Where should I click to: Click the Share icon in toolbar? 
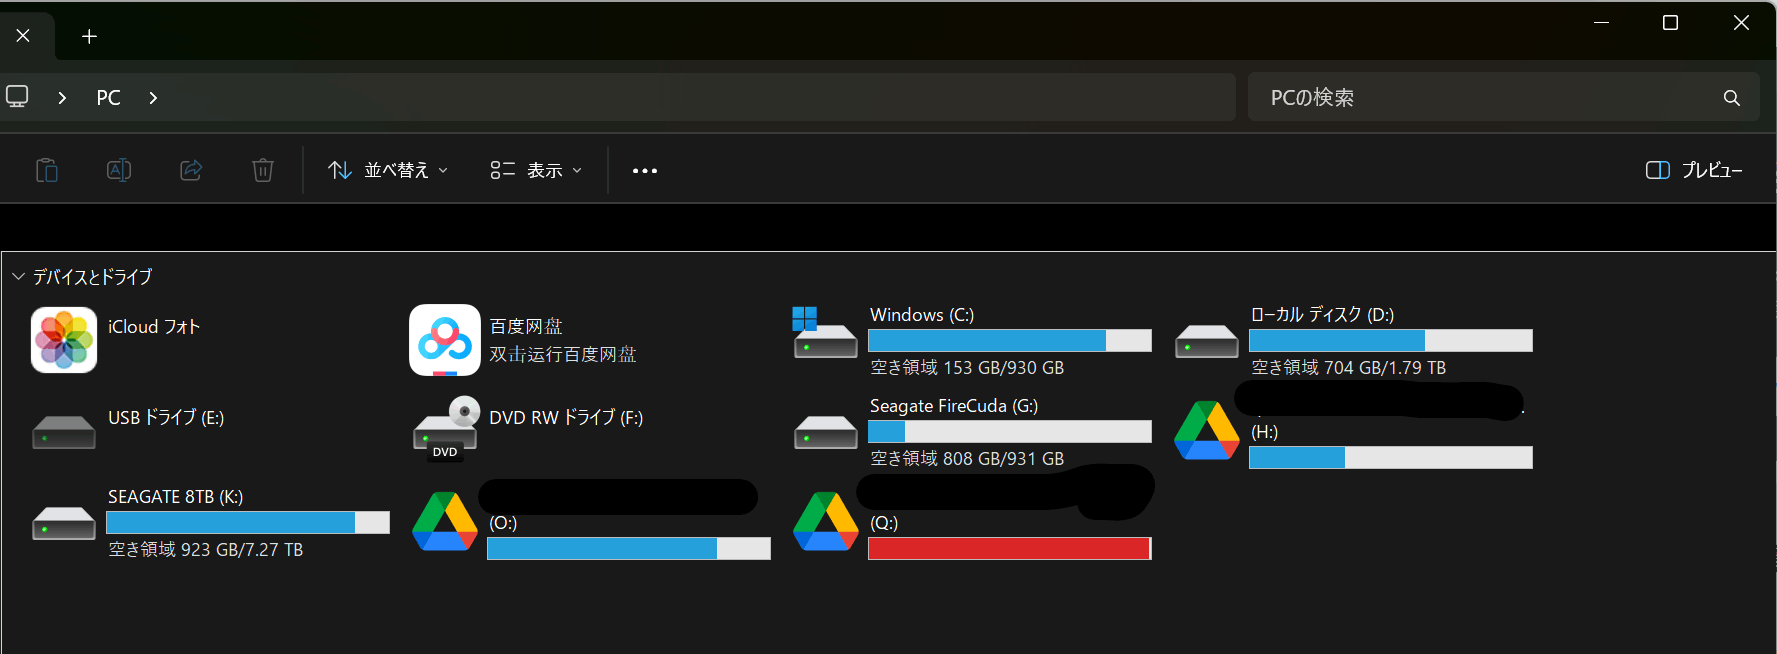[191, 170]
